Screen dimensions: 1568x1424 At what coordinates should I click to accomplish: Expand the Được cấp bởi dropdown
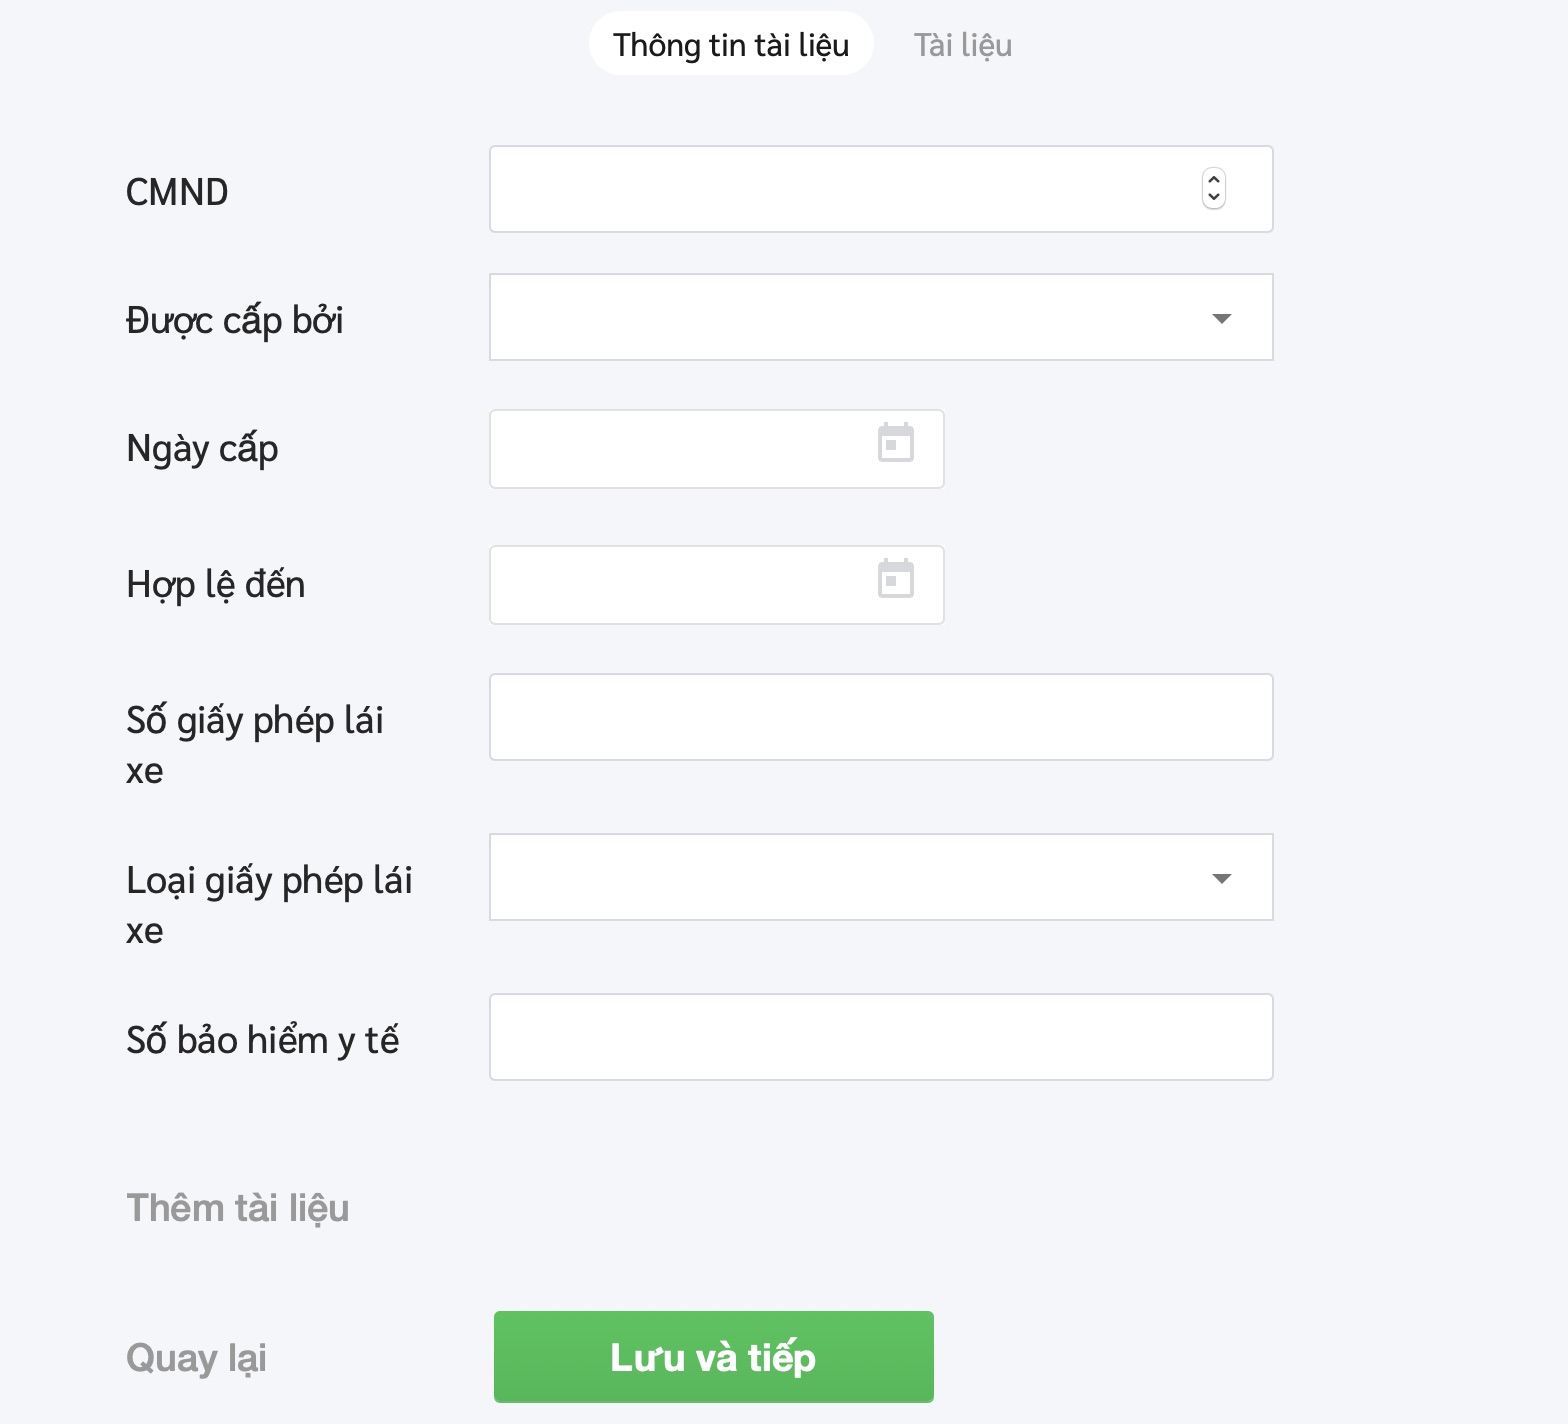click(x=1221, y=318)
